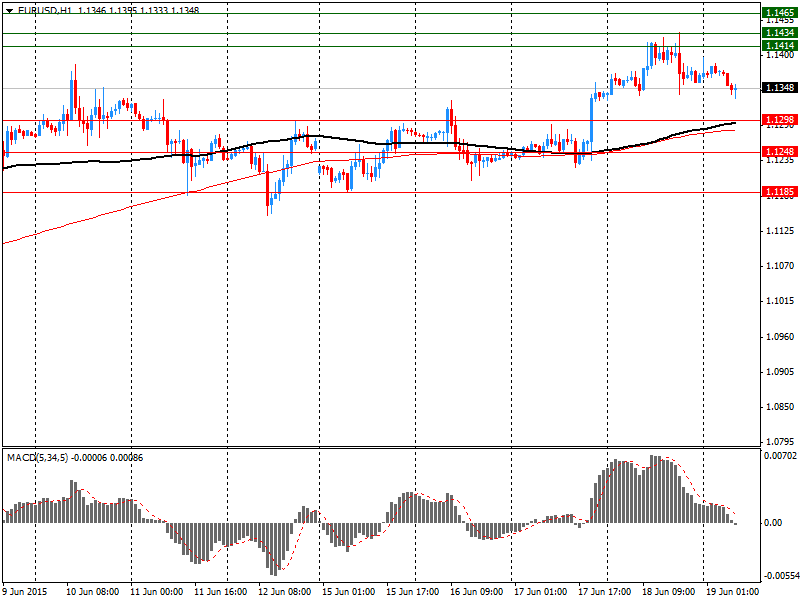800x600 pixels.
Task: Click the 1.0905 price scale value
Action: pyautogui.click(x=780, y=372)
